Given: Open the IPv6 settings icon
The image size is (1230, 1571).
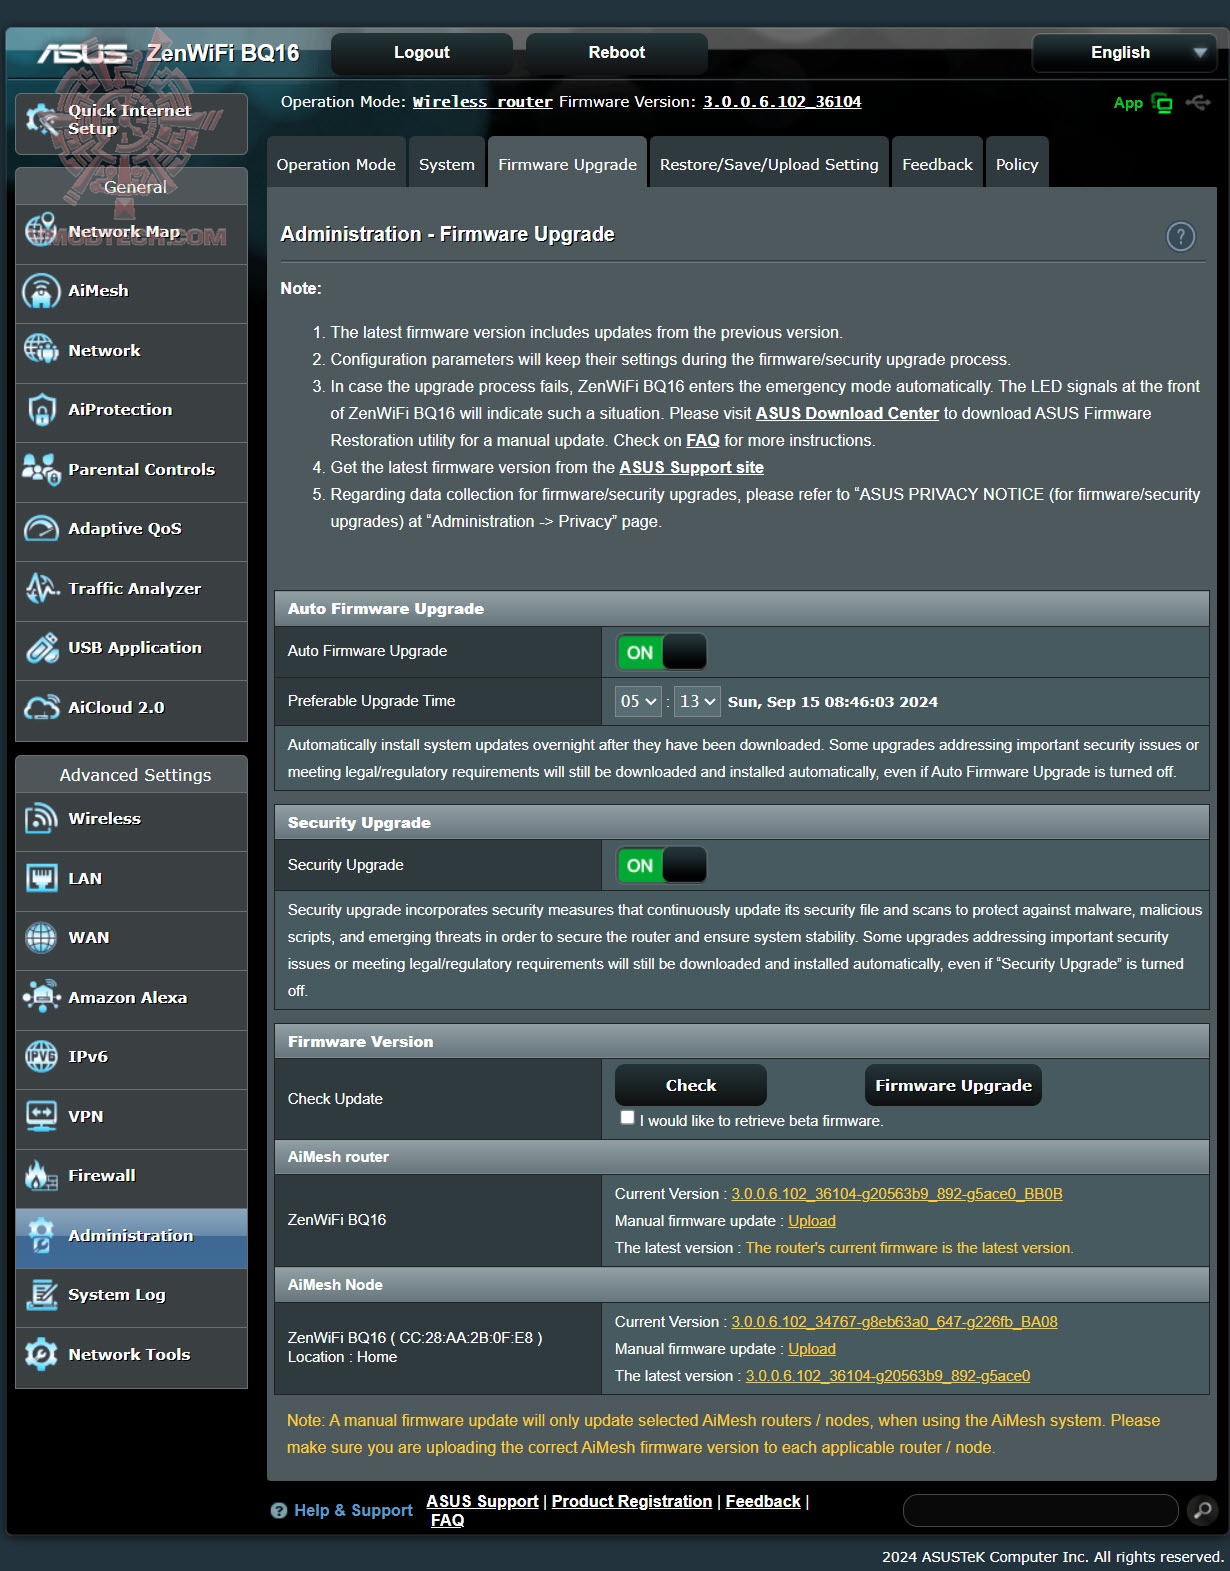Looking at the screenshot, I should pos(41,1056).
